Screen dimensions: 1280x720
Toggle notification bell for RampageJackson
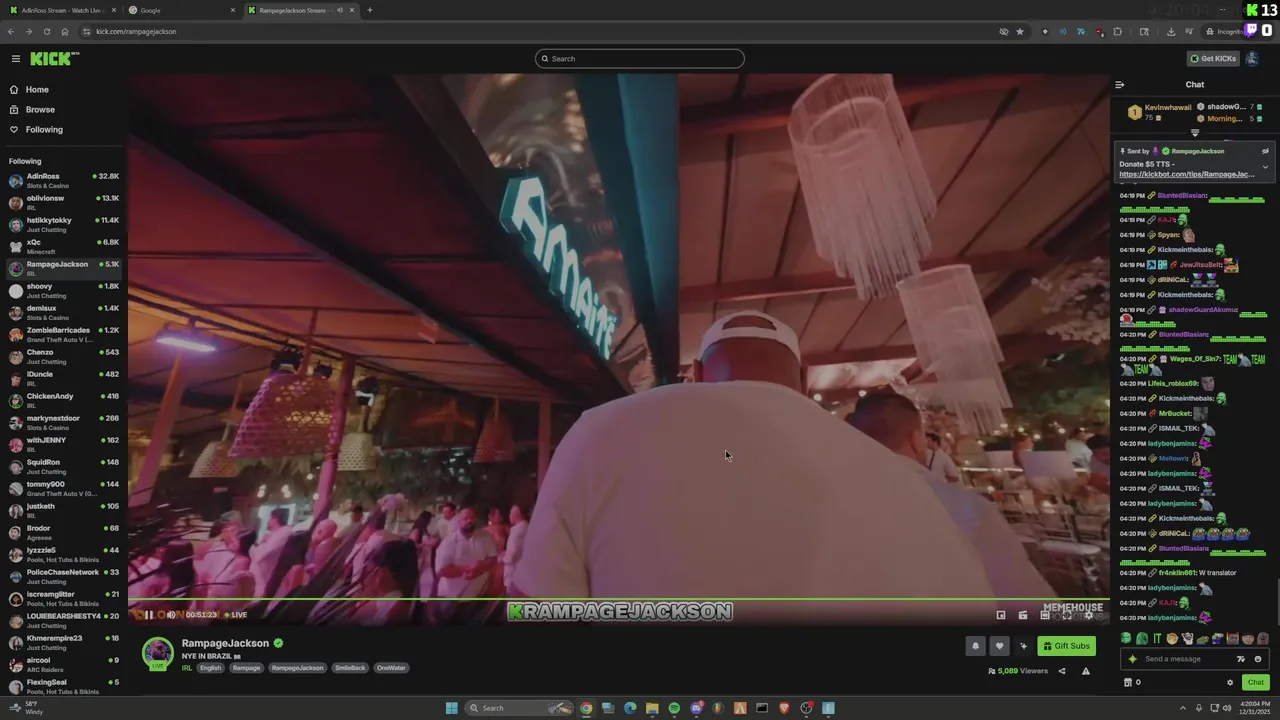975,646
